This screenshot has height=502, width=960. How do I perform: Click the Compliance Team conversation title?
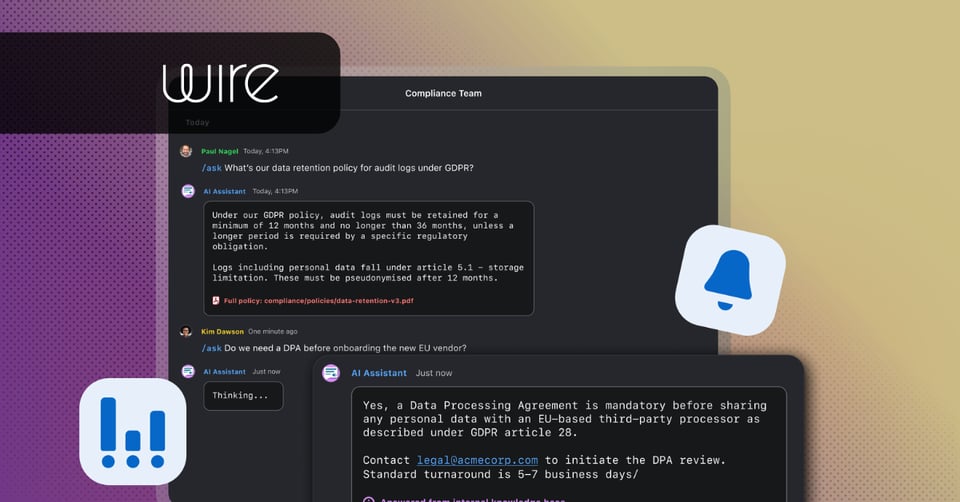(443, 93)
